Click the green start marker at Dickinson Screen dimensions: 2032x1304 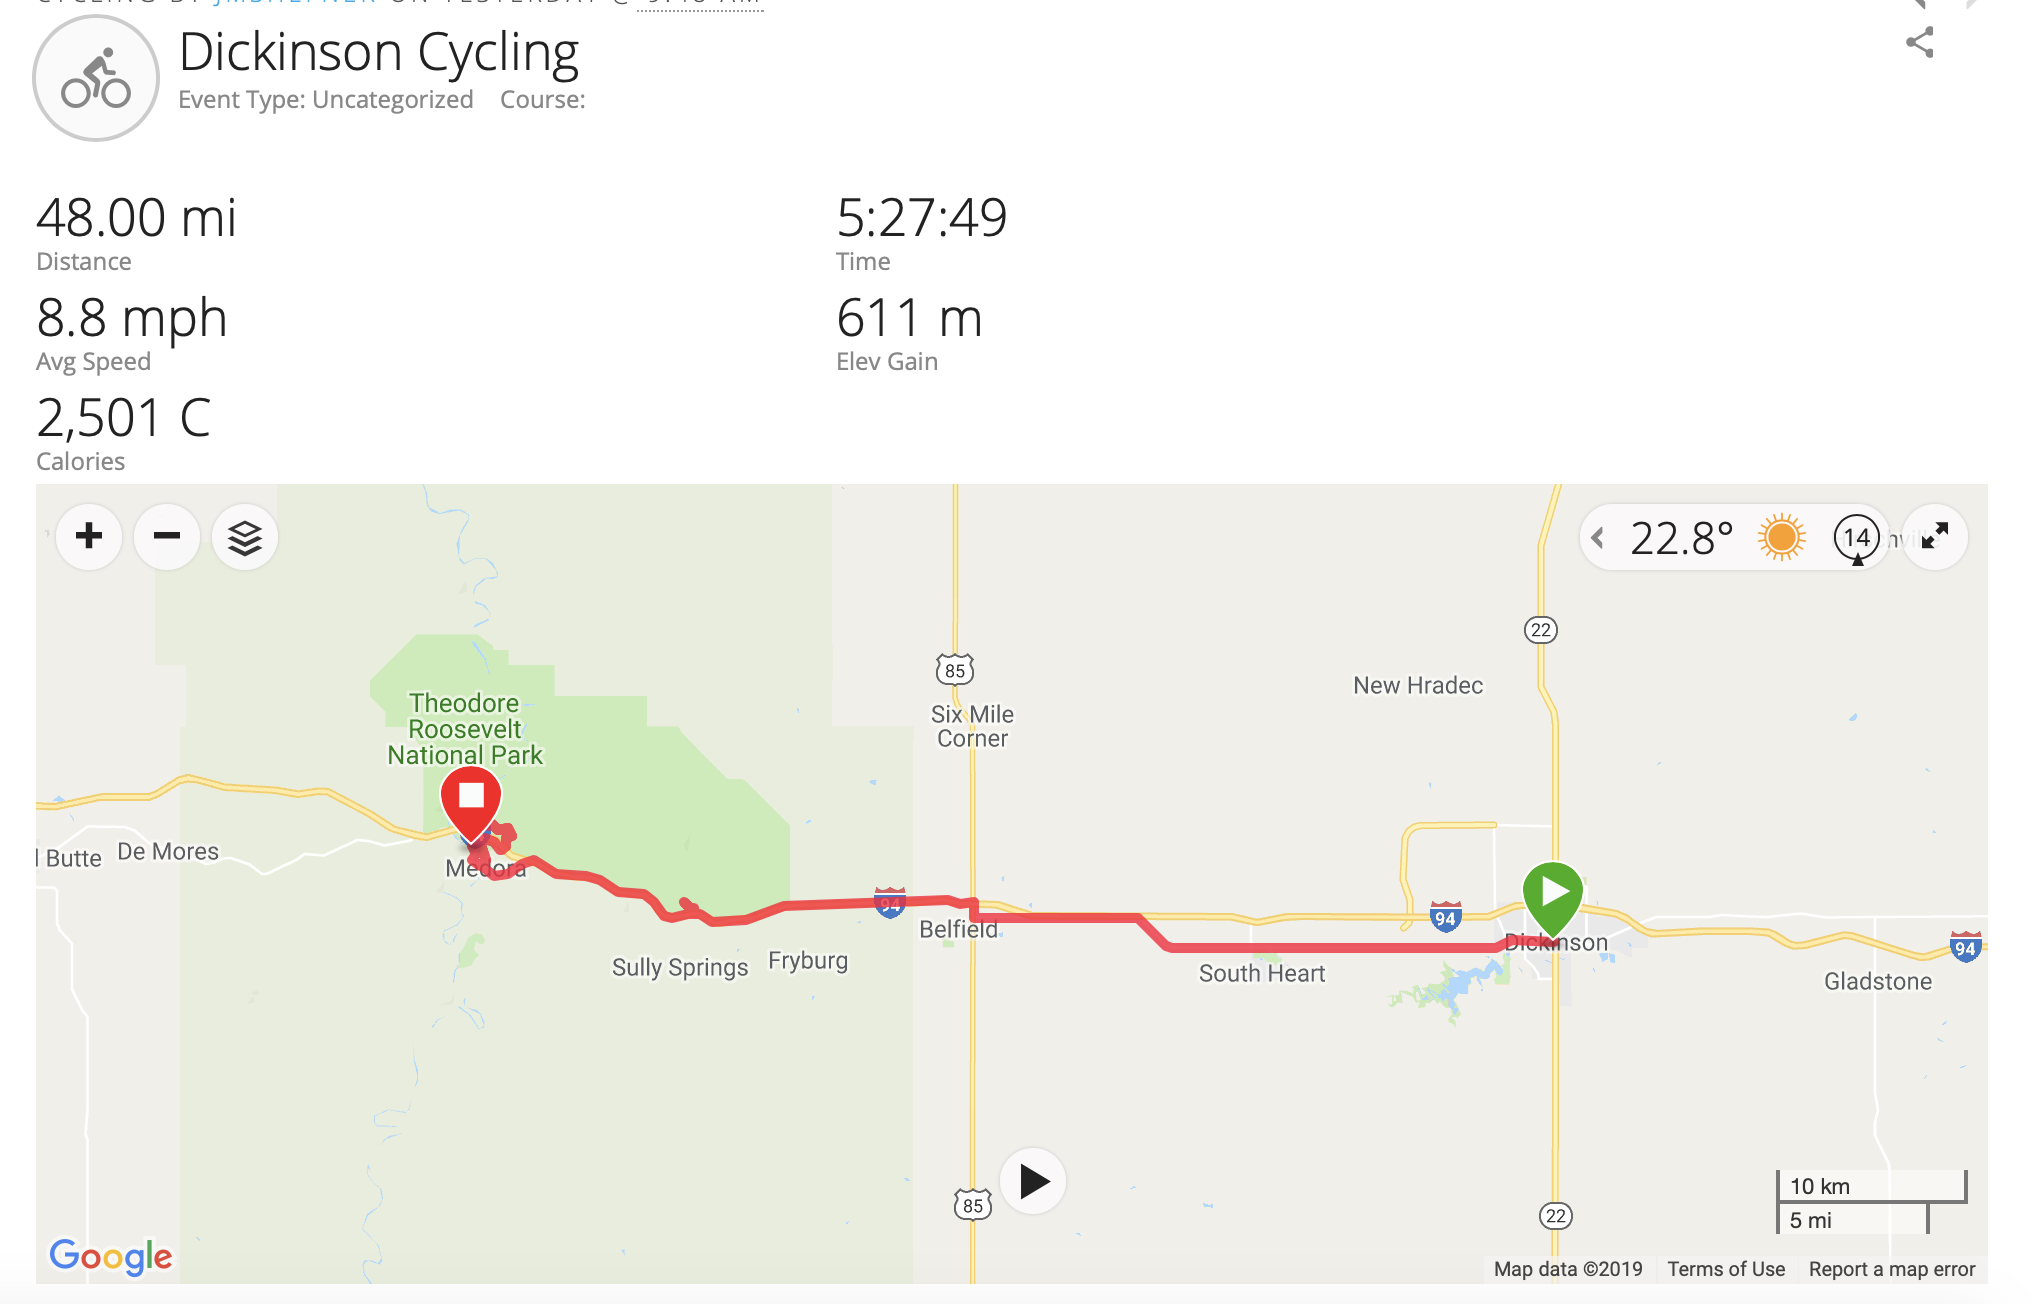pyautogui.click(x=1552, y=894)
